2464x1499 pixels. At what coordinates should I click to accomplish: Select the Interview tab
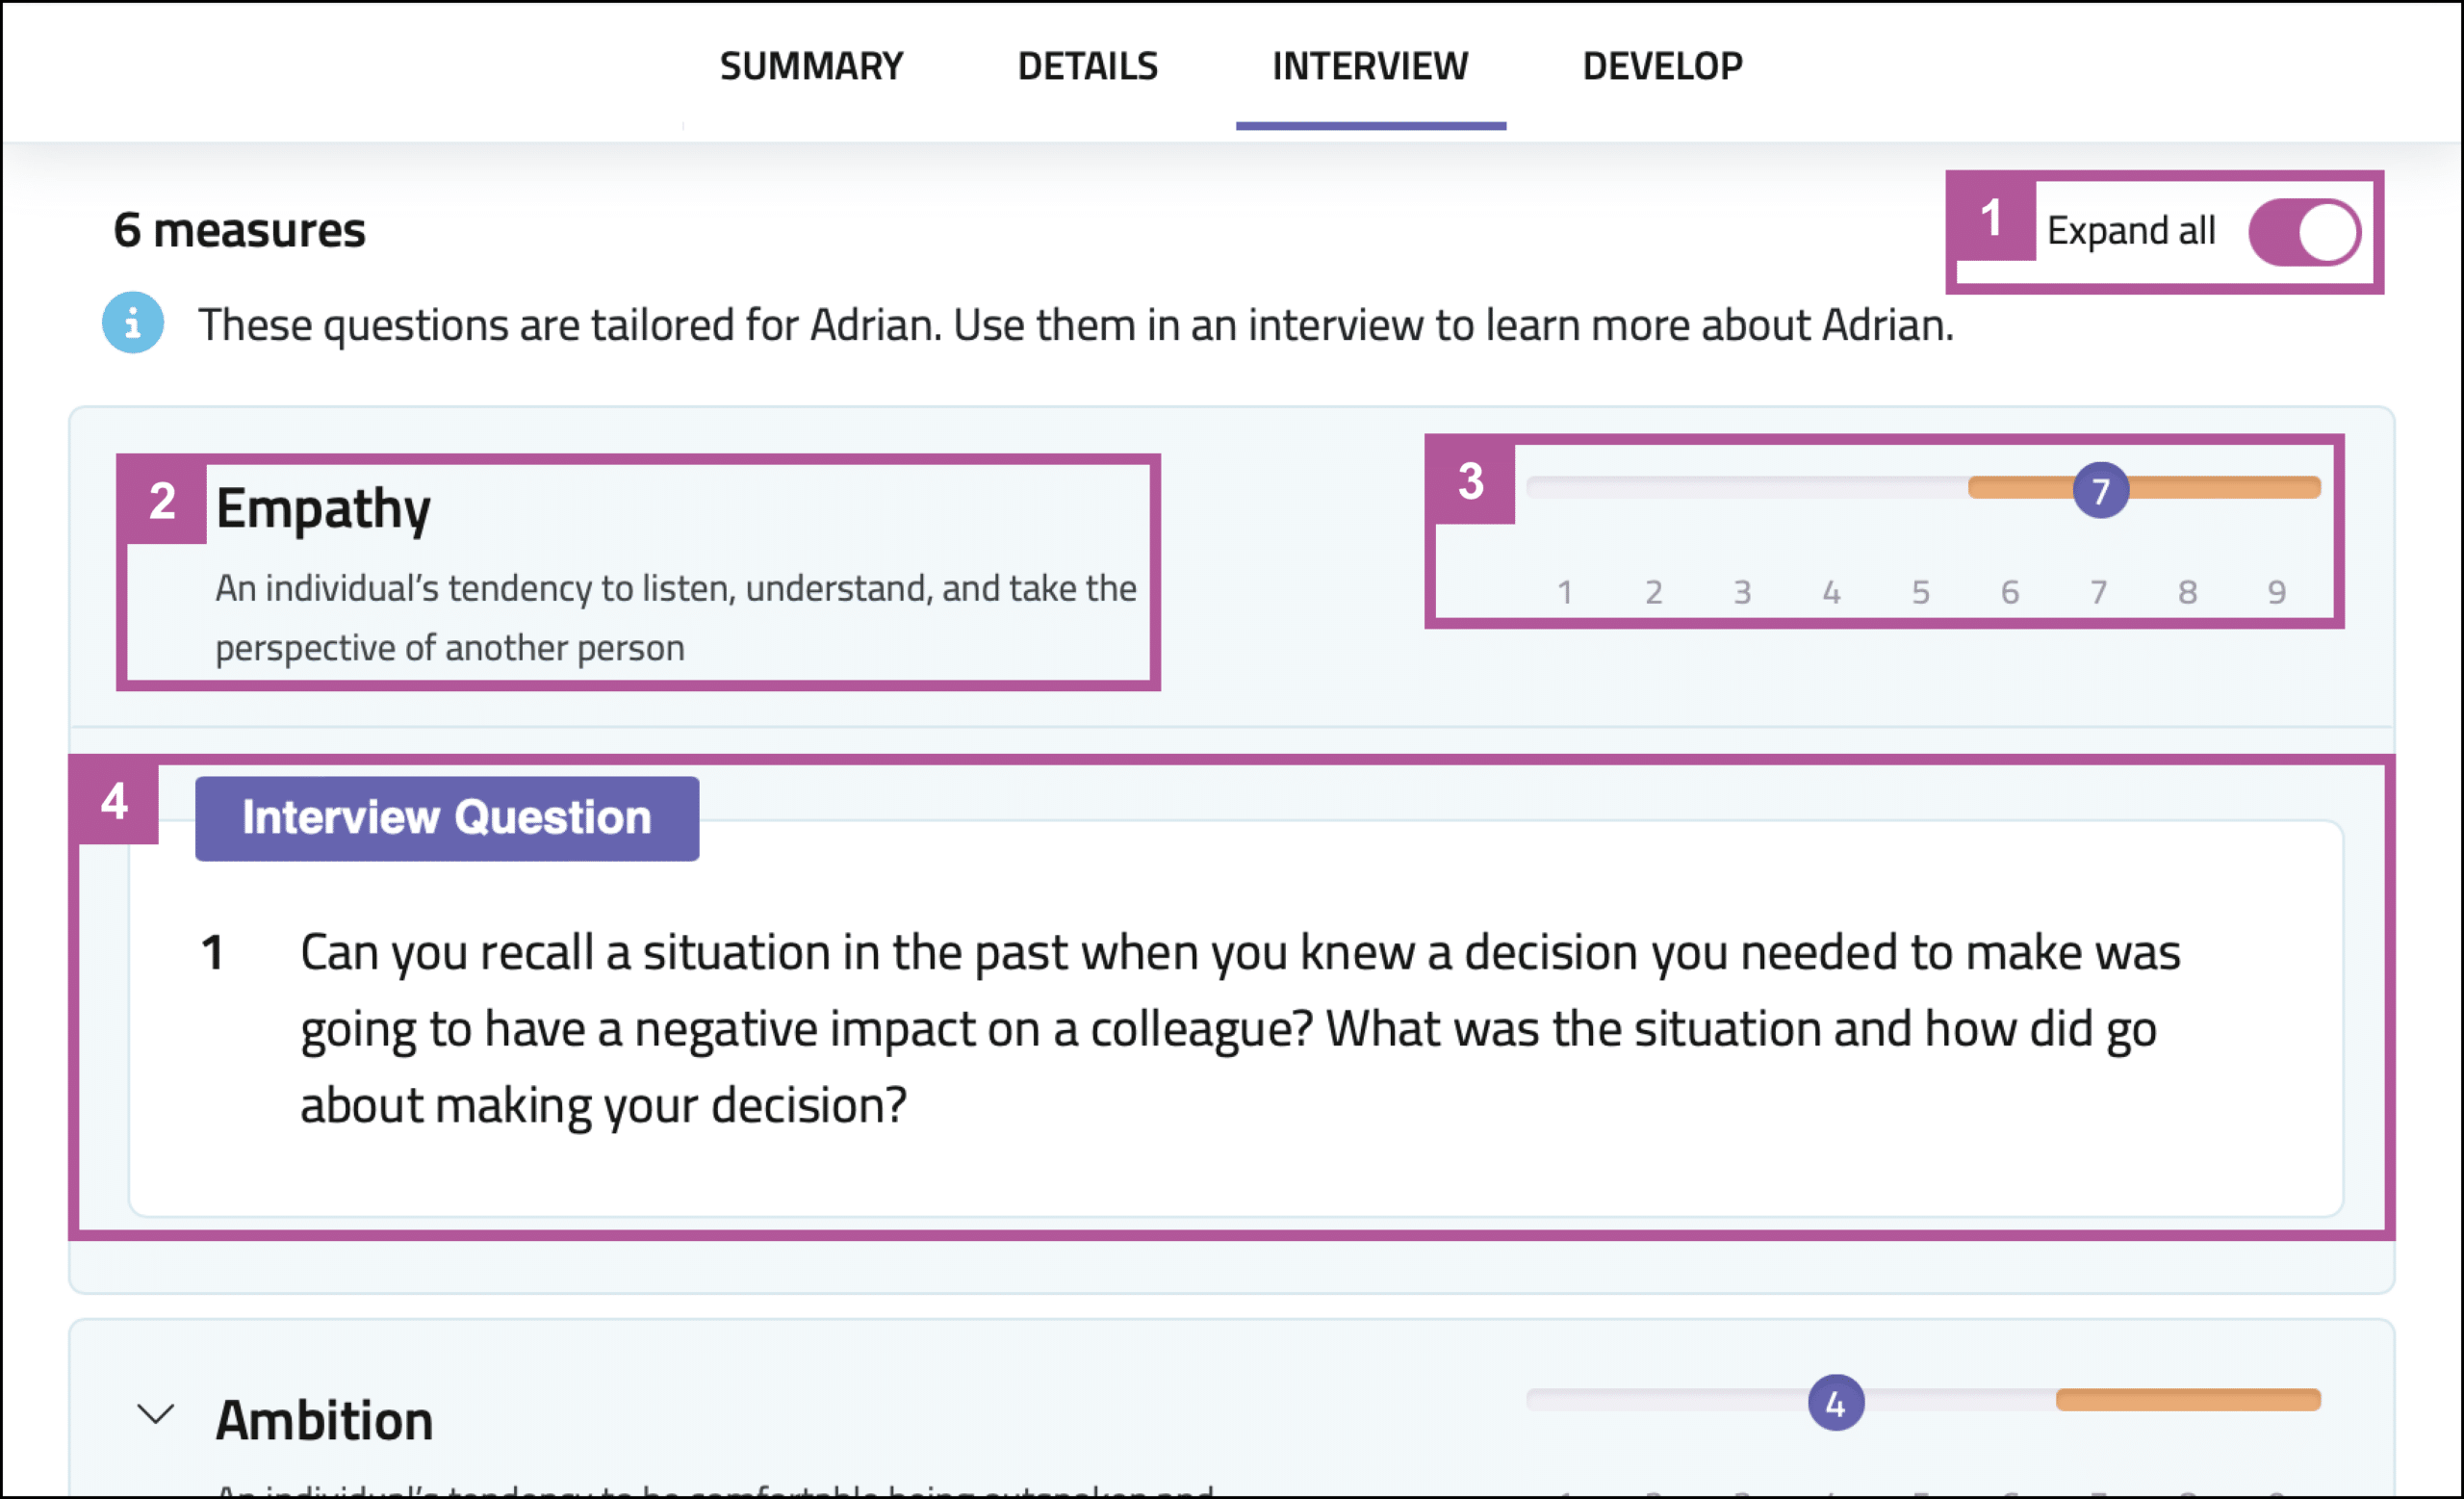point(1370,67)
